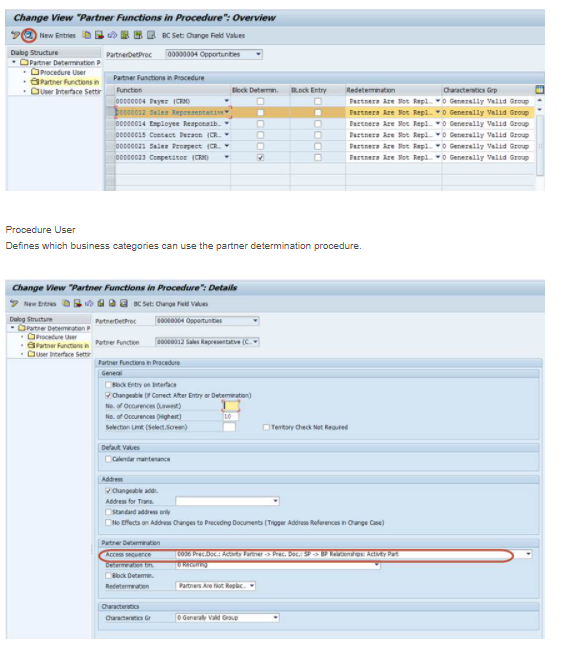Click the Delete icon in Overview toolbar

99,35
